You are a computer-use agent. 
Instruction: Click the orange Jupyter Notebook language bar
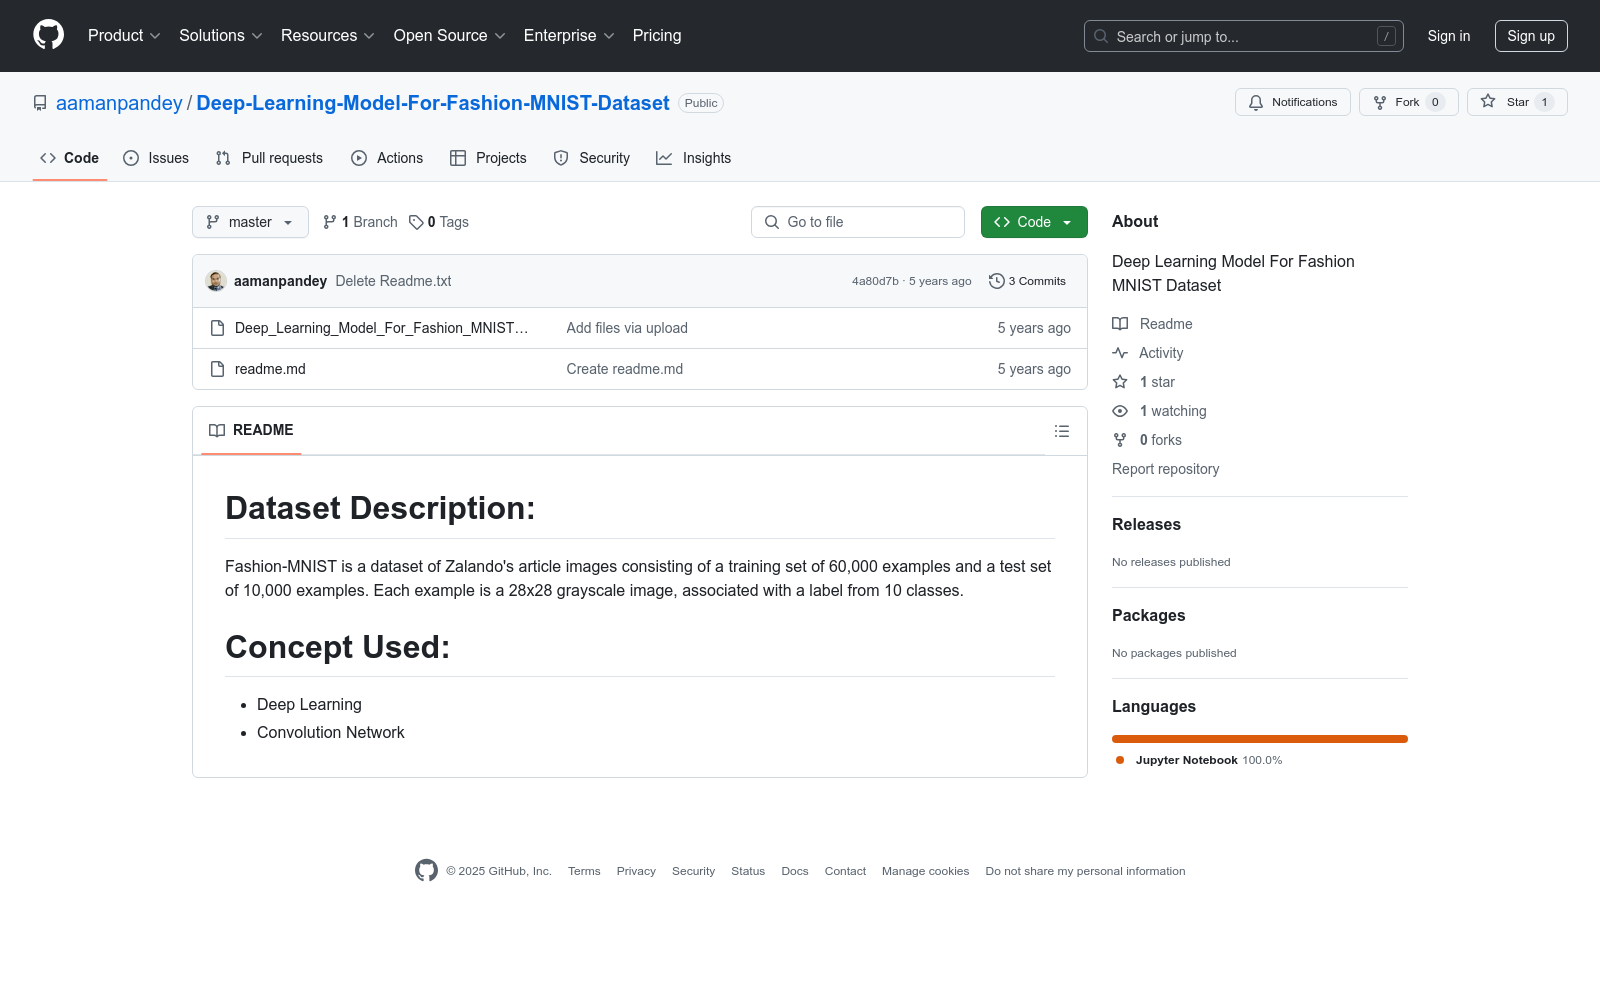1260,739
